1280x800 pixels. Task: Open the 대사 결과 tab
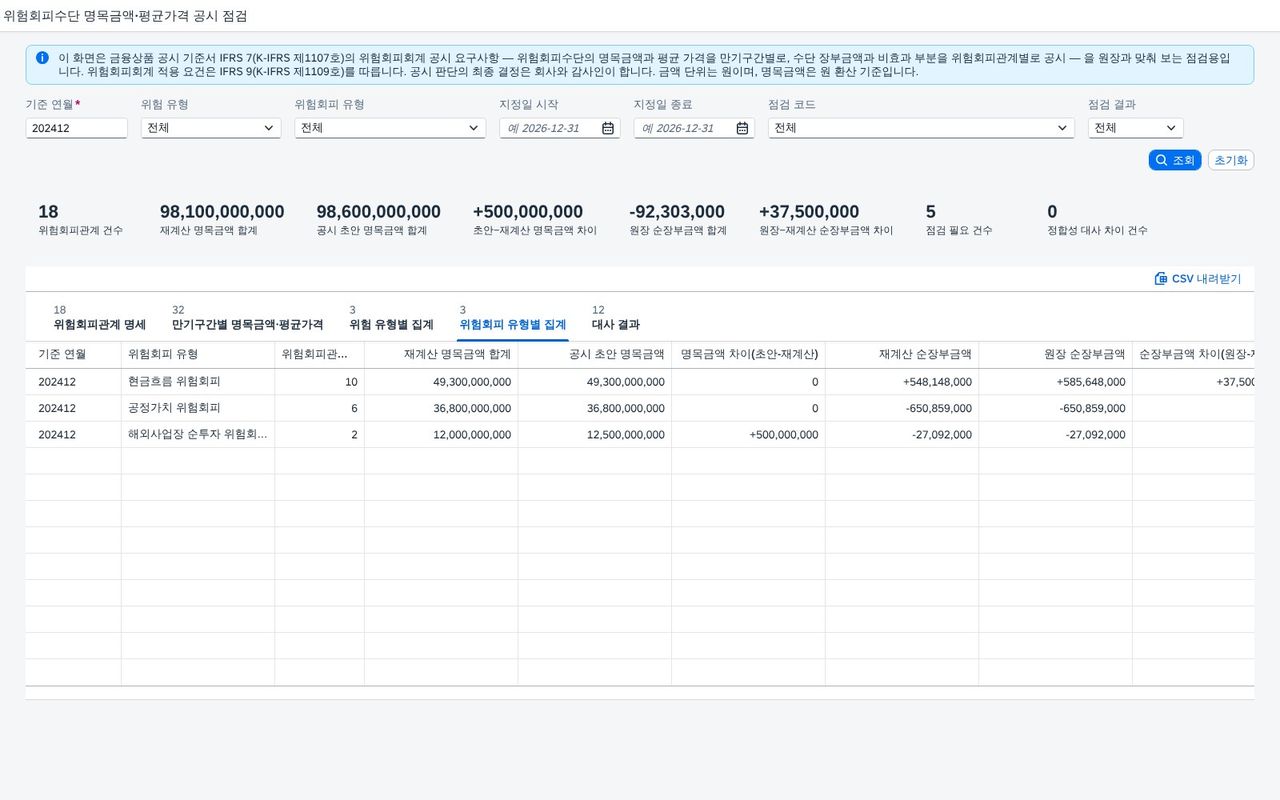click(616, 318)
